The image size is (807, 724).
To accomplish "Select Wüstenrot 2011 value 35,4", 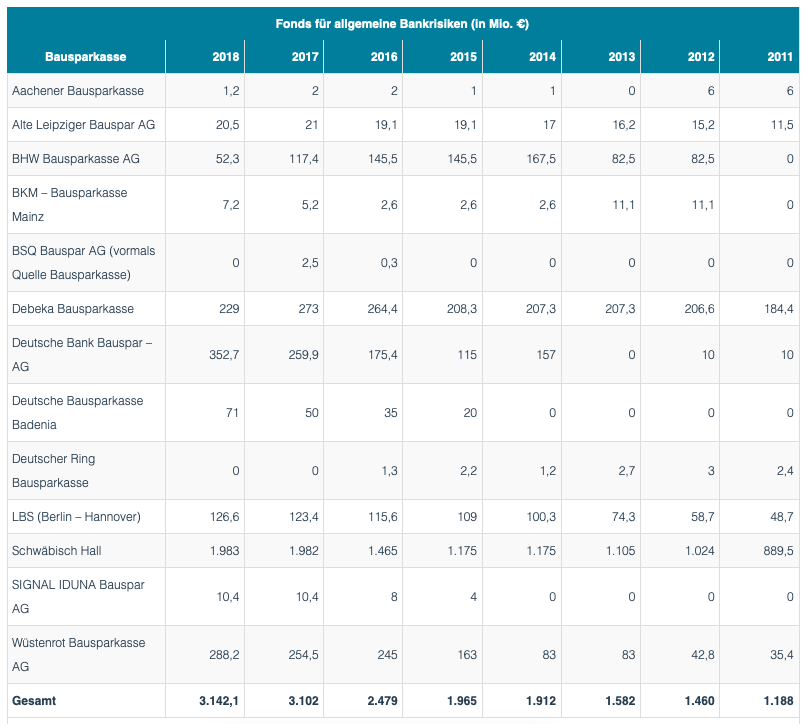I will tap(782, 655).
